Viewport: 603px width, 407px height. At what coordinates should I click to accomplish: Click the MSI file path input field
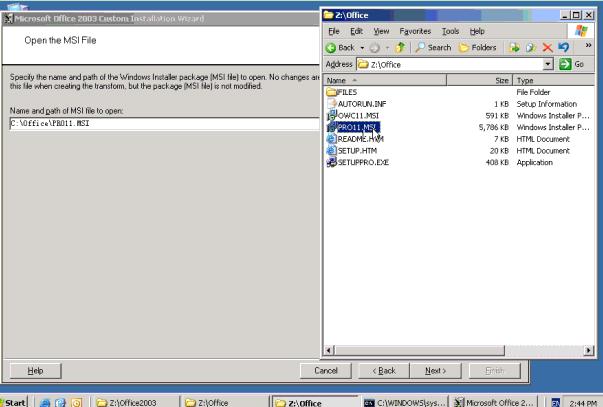(x=164, y=123)
